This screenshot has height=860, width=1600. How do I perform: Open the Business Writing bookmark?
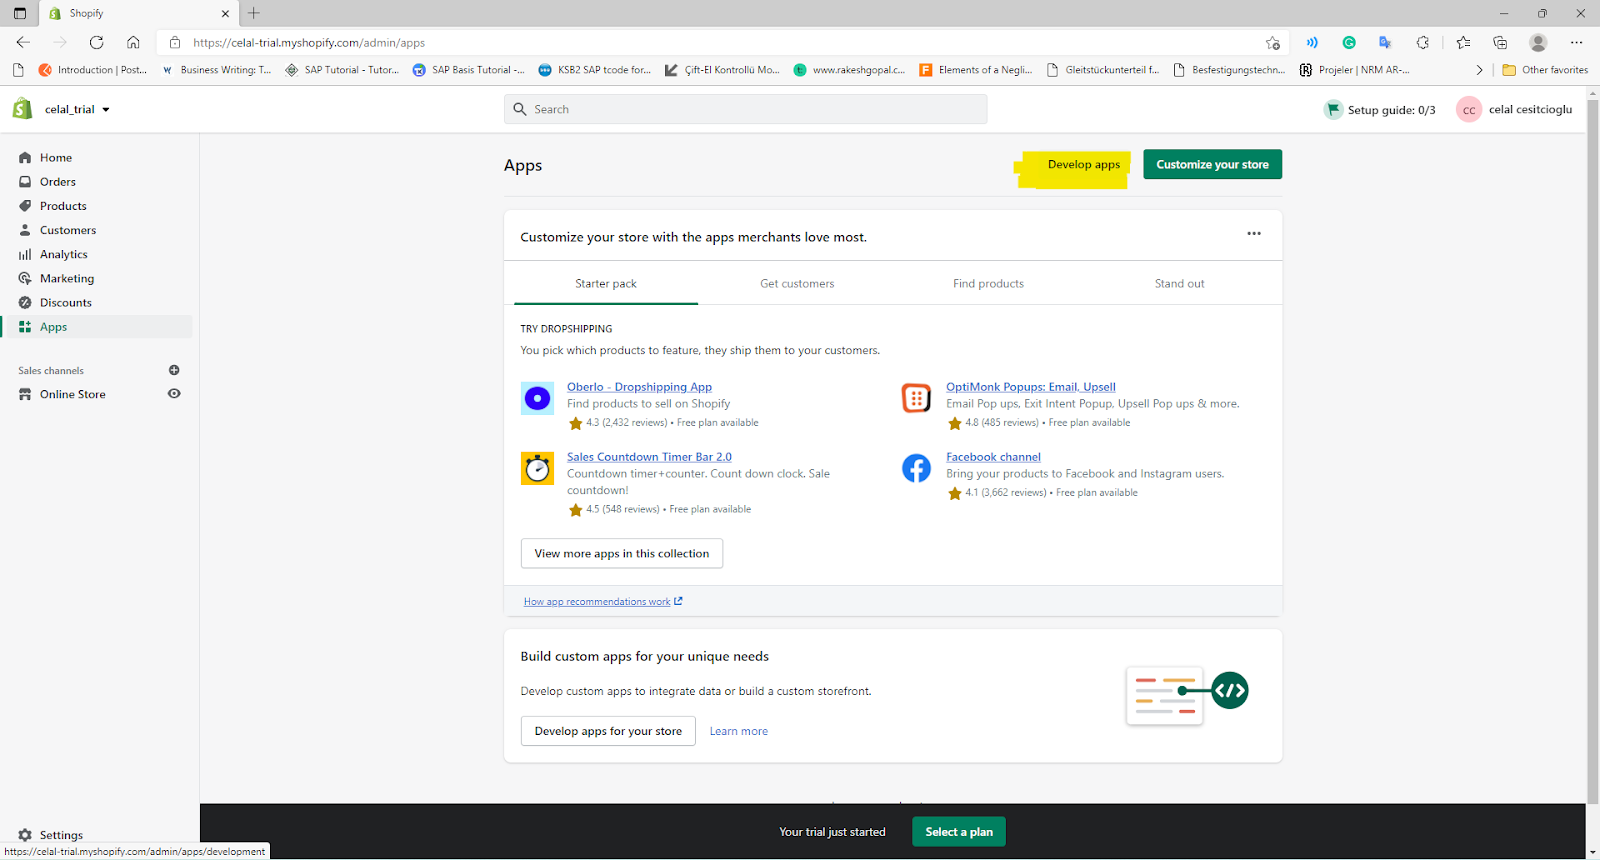(x=216, y=70)
